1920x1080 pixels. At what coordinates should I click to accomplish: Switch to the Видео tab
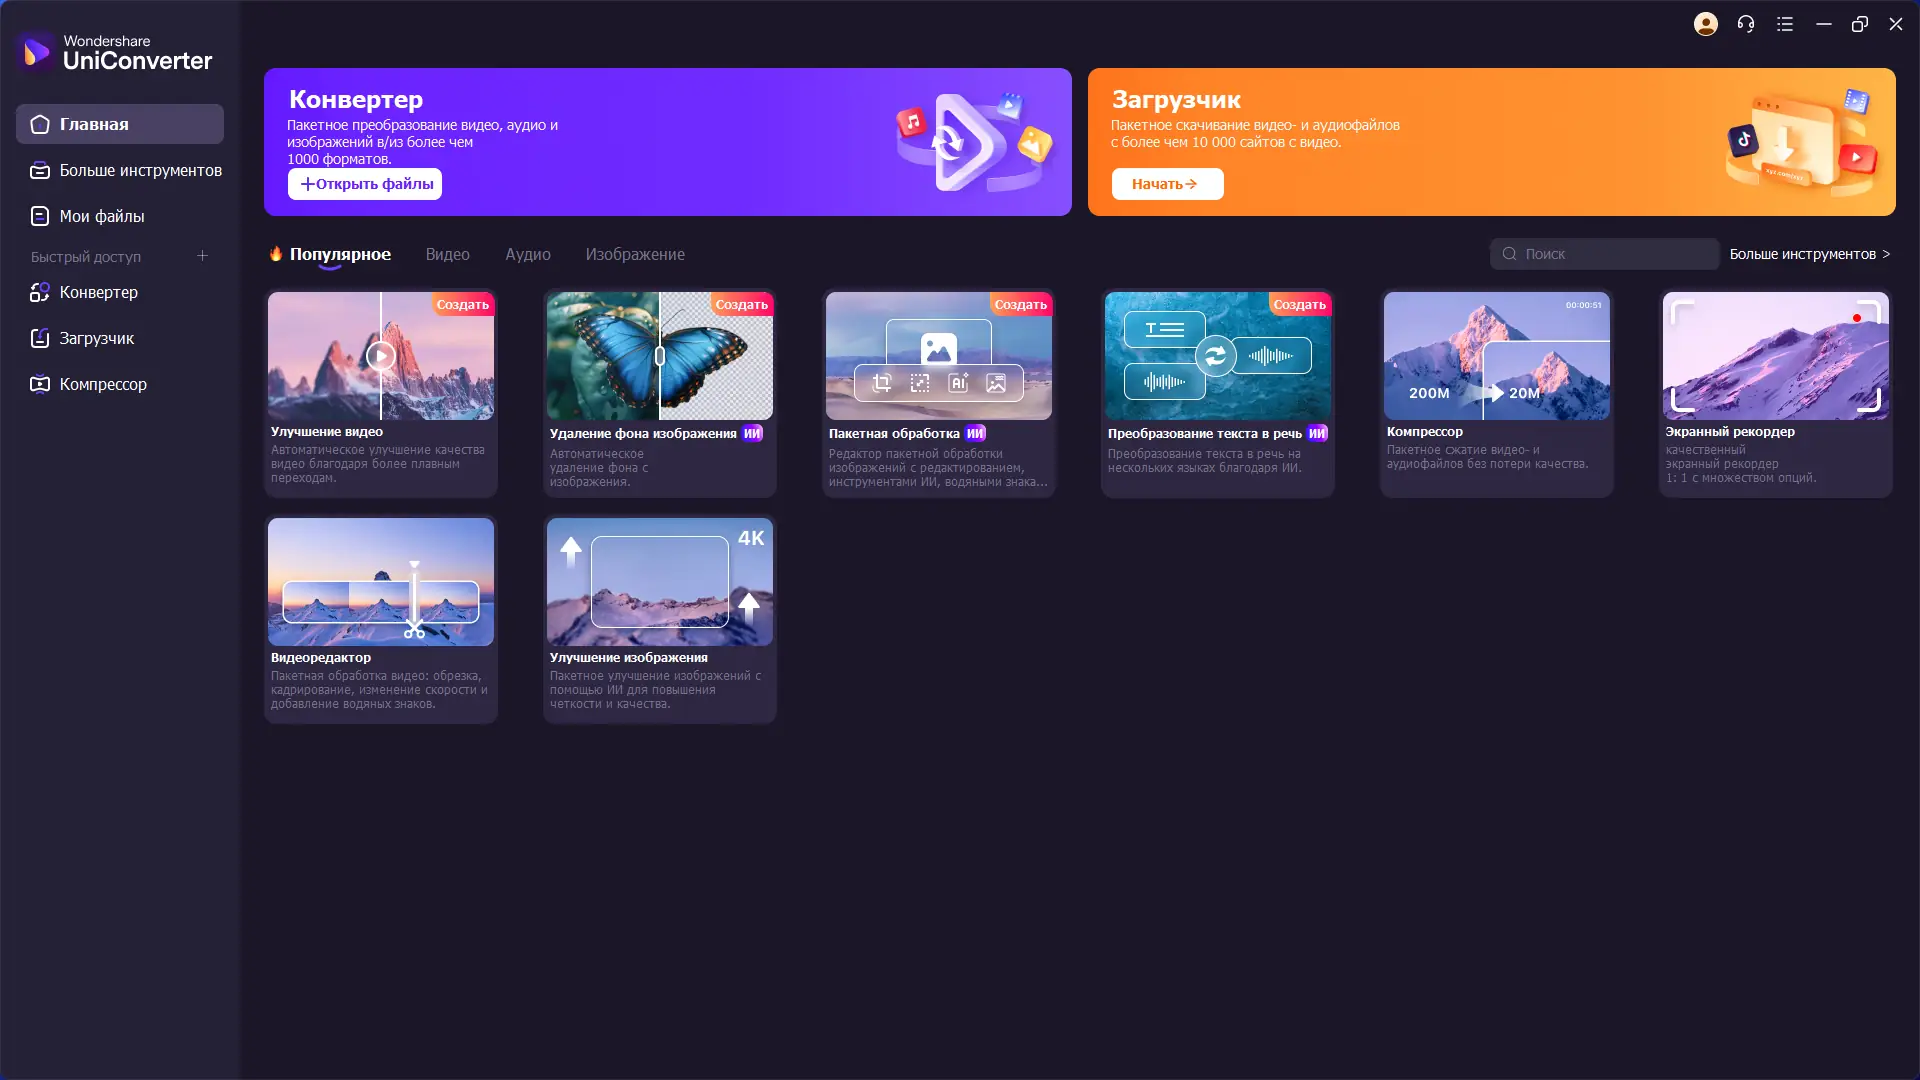coord(447,254)
